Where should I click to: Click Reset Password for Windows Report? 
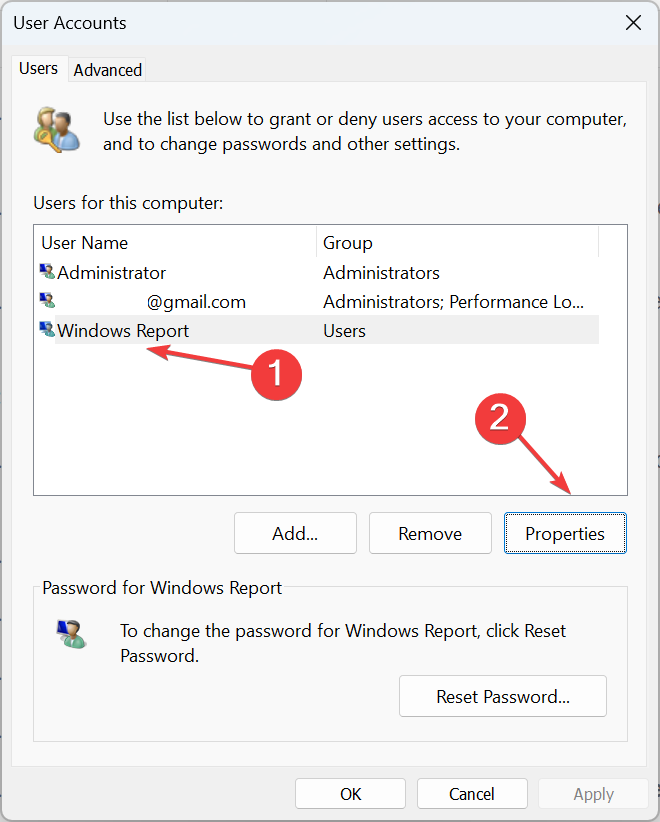pyautogui.click(x=502, y=696)
